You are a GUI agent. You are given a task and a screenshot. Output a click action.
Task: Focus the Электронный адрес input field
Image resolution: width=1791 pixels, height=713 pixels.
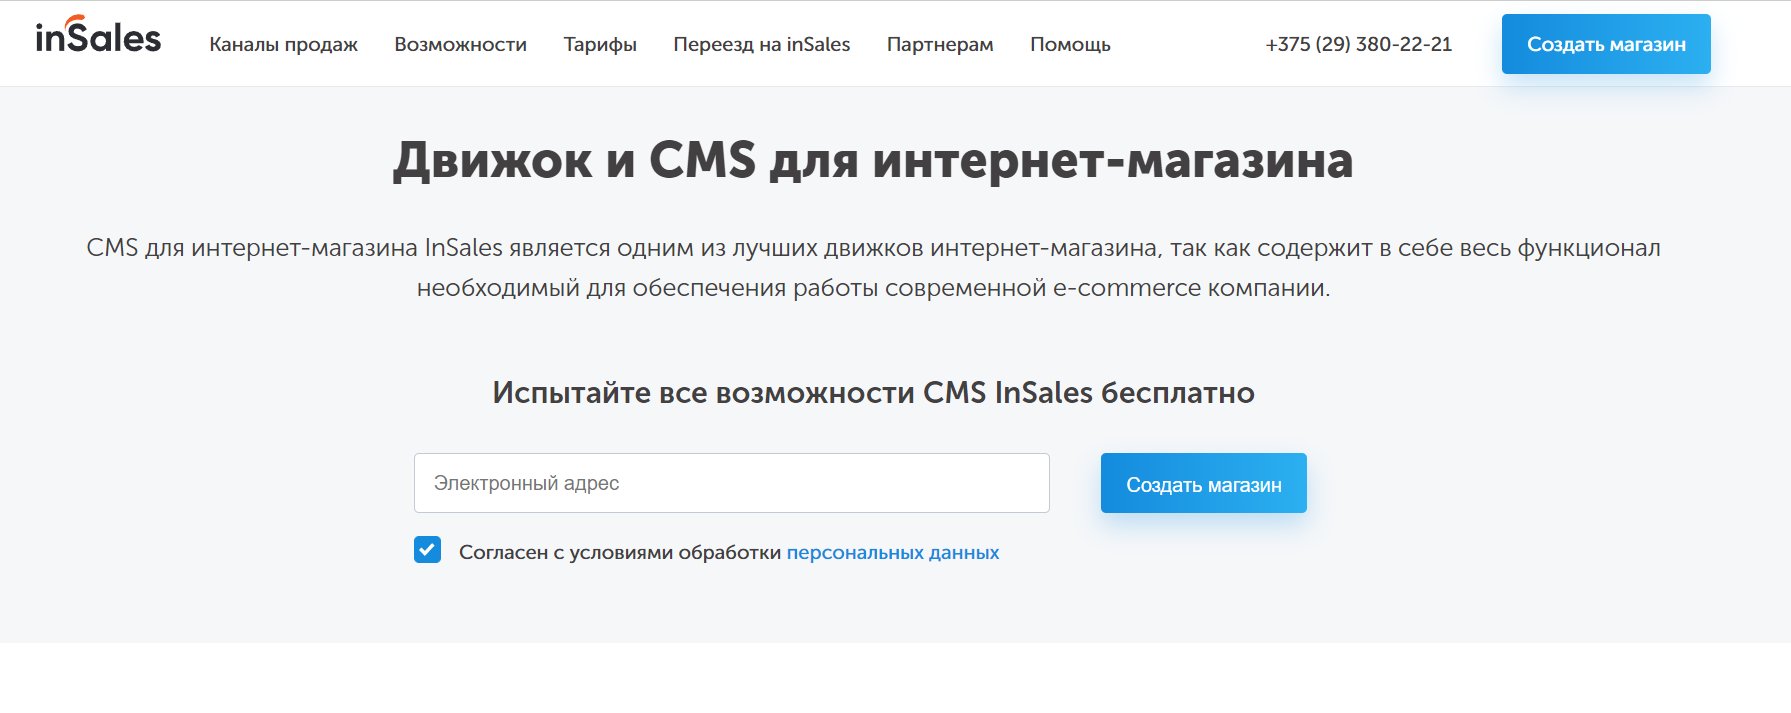click(x=732, y=483)
